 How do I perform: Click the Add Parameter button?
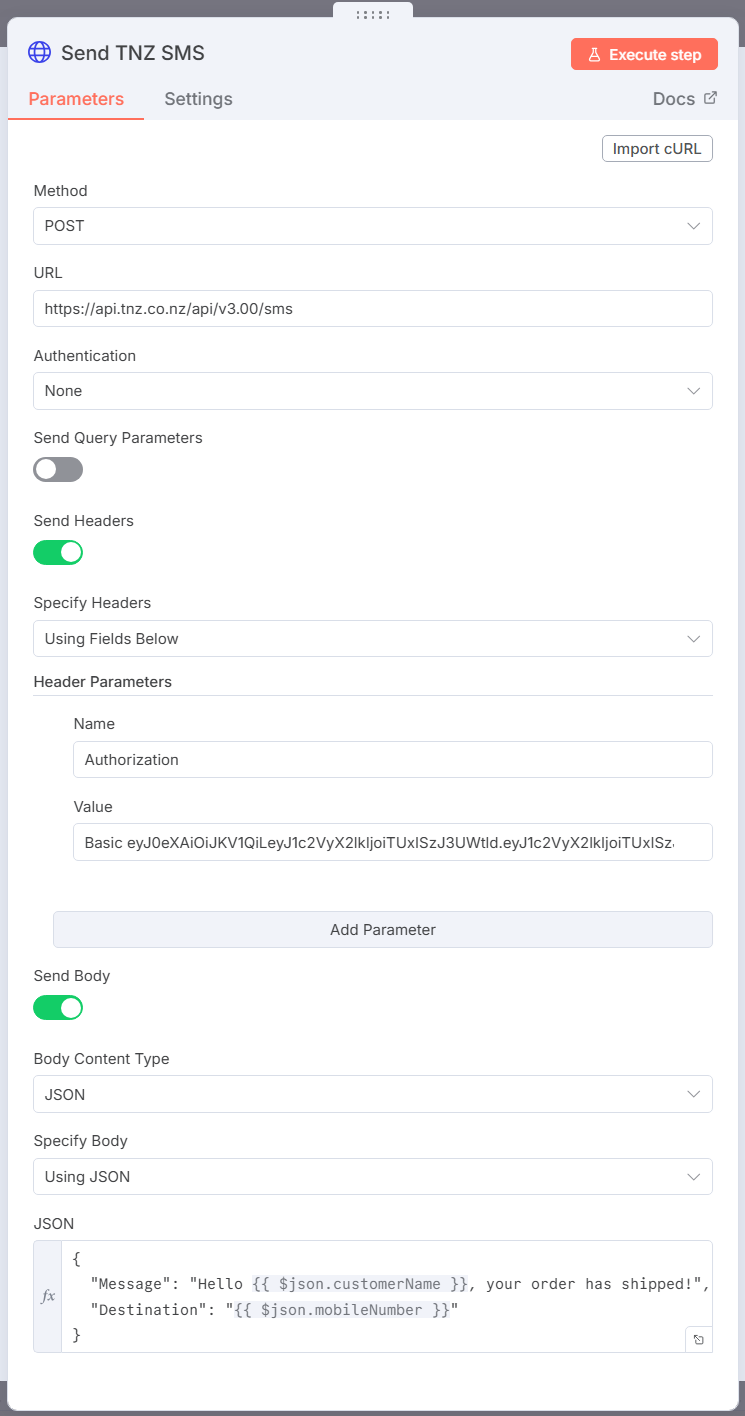[x=382, y=929]
